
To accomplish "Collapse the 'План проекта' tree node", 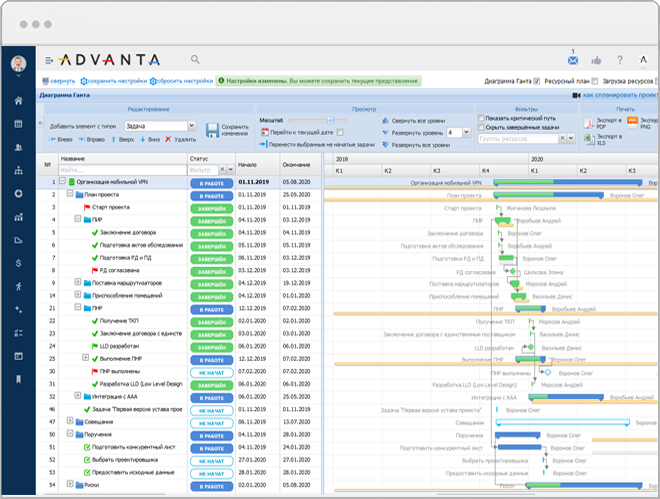I will 71,195.
